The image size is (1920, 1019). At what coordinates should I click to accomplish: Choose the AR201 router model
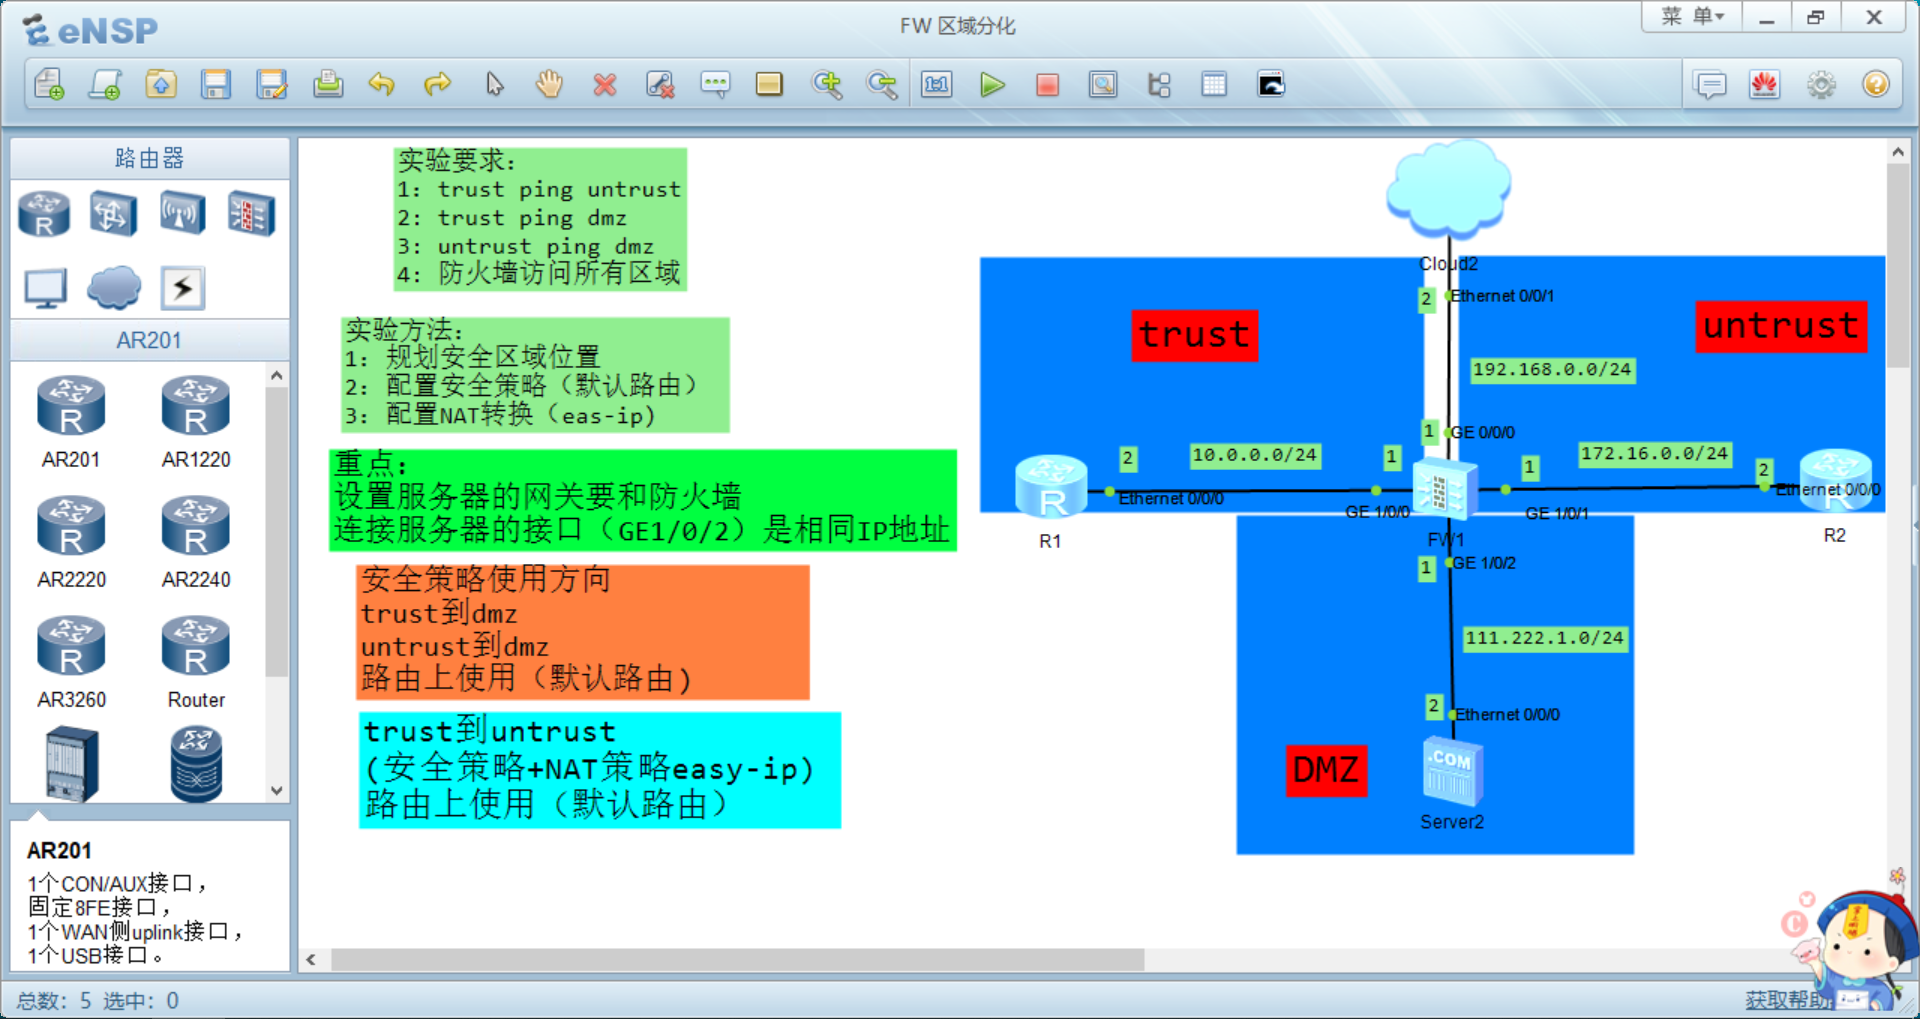(x=71, y=421)
